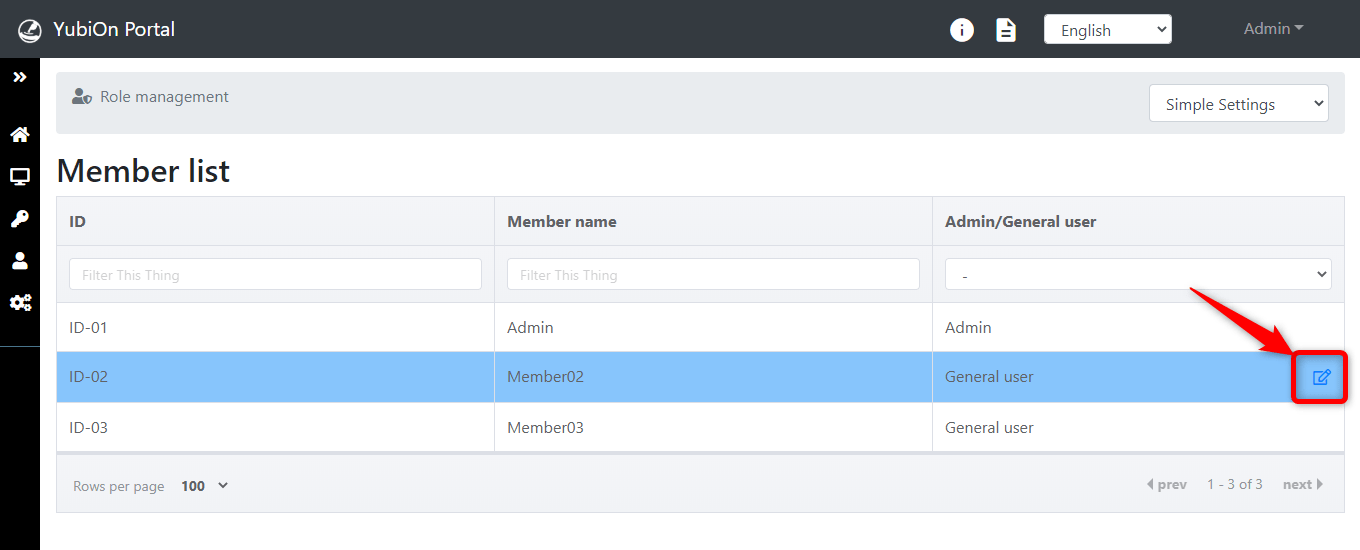Image resolution: width=1360 pixels, height=550 pixels.
Task: Go to prev page of members
Action: pos(1166,485)
